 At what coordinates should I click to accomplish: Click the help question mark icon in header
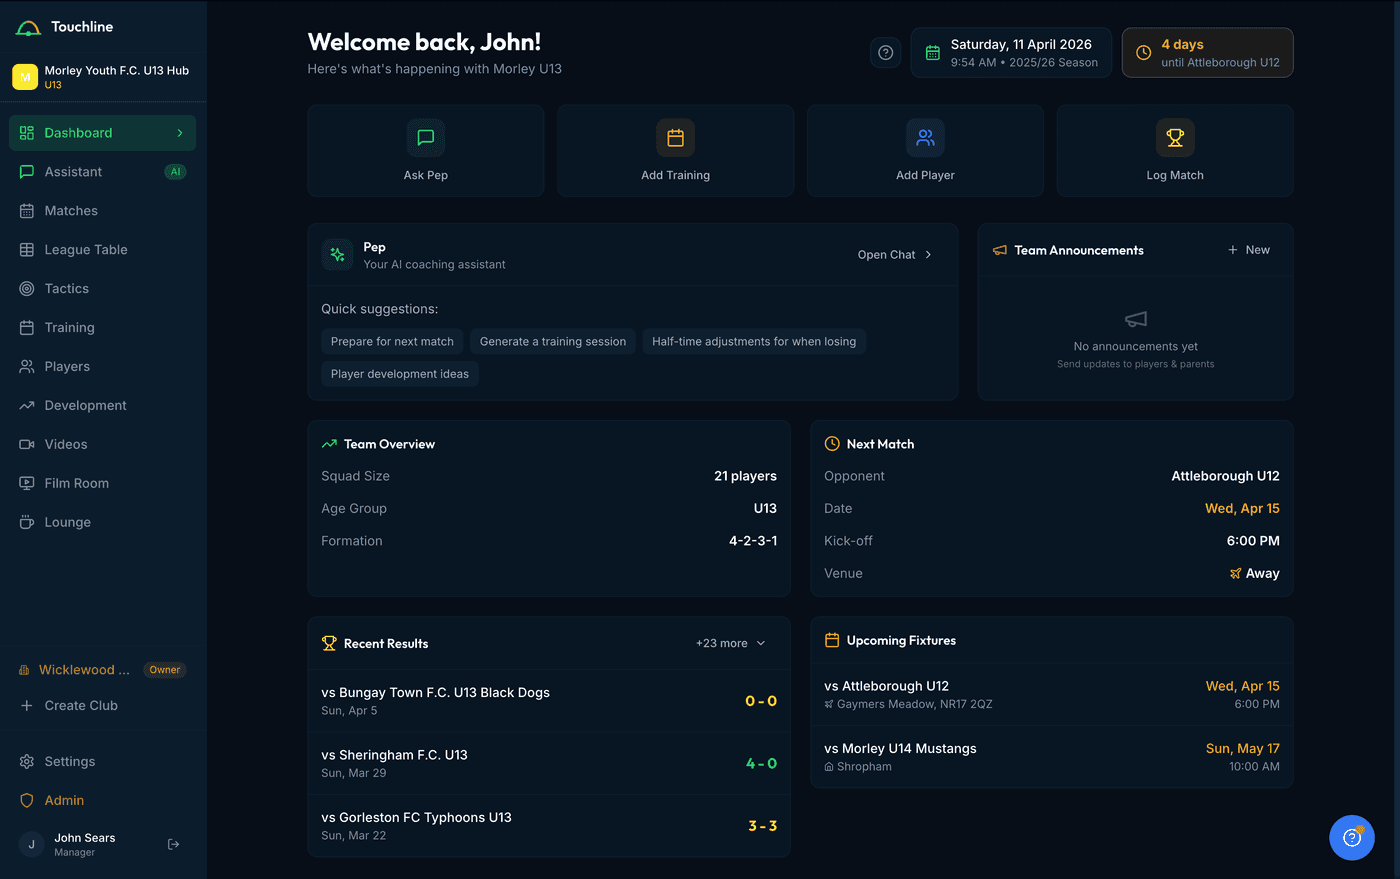point(886,53)
